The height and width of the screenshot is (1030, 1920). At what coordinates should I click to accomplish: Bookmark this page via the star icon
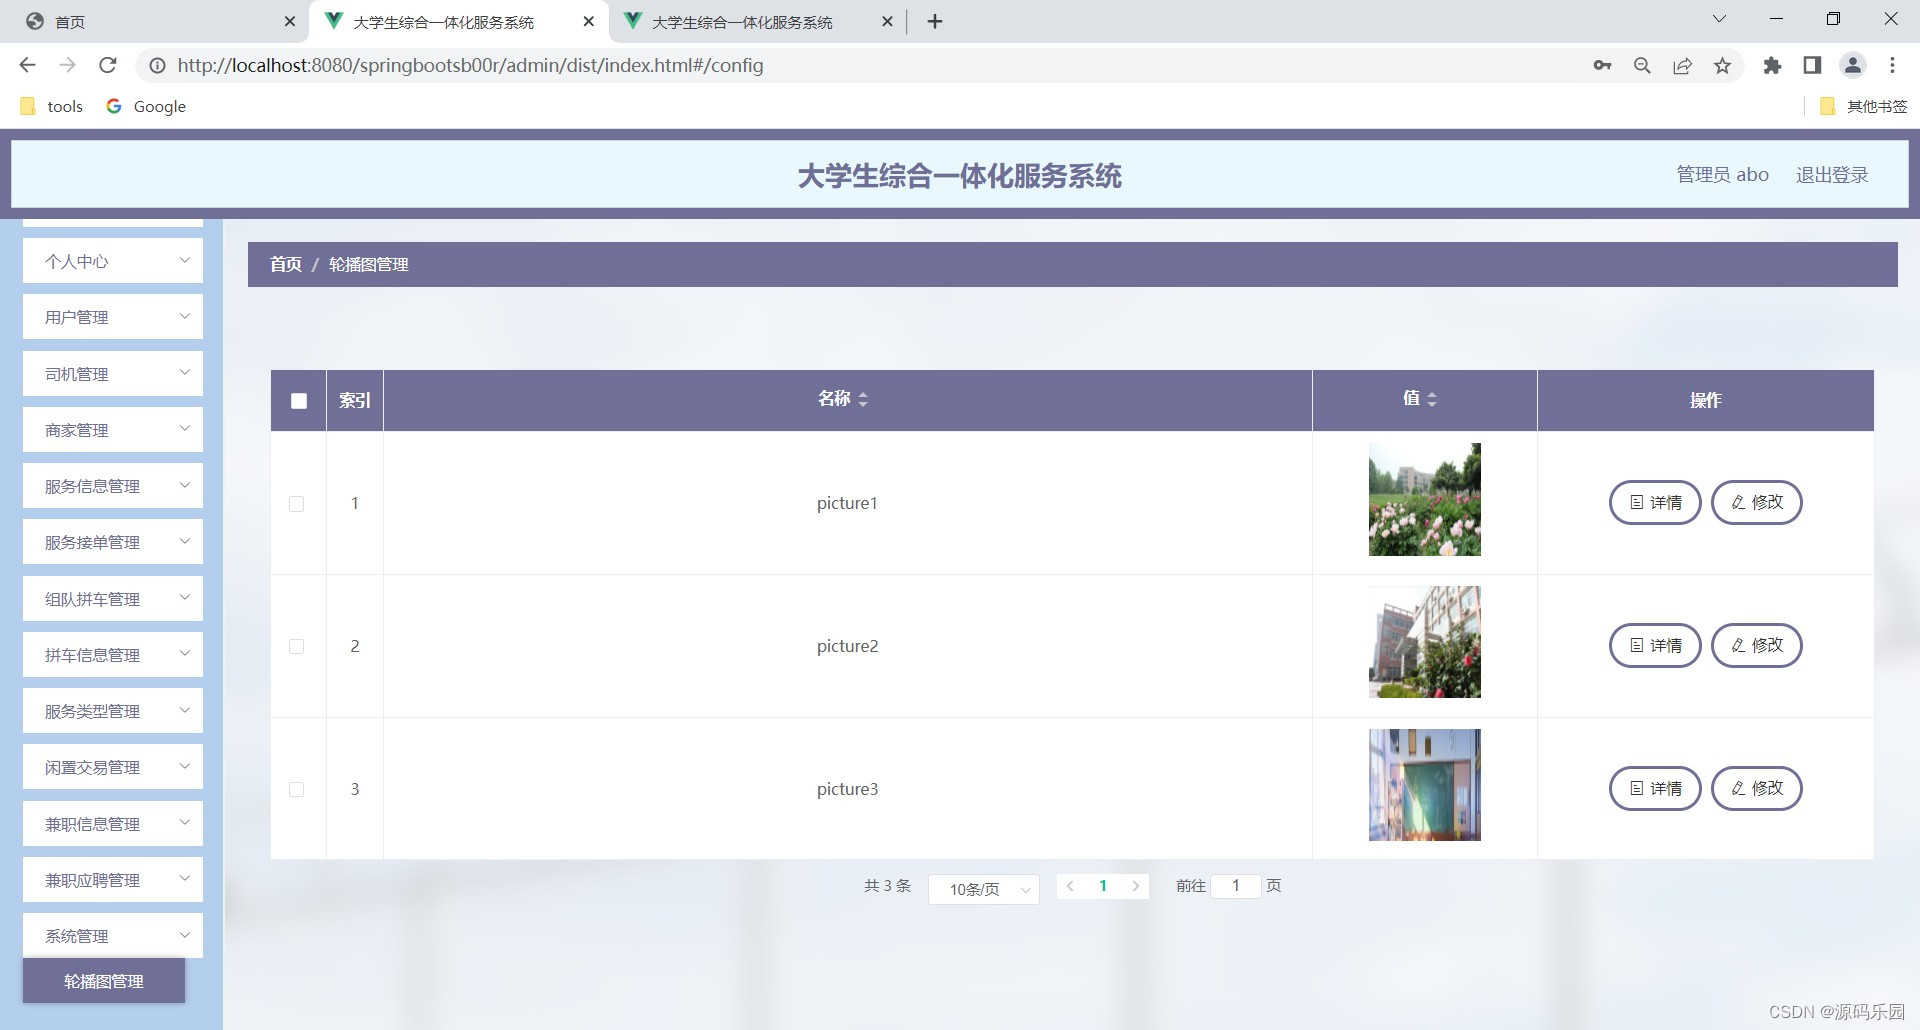pos(1722,66)
